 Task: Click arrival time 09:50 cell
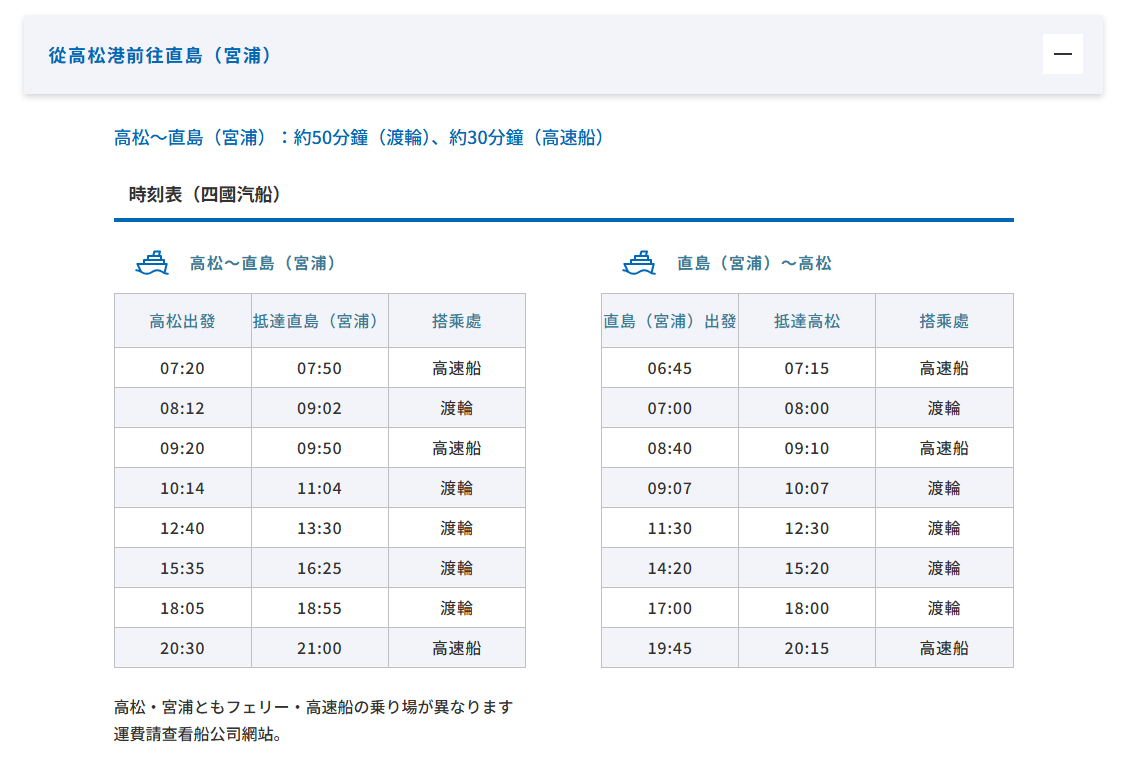coord(320,448)
